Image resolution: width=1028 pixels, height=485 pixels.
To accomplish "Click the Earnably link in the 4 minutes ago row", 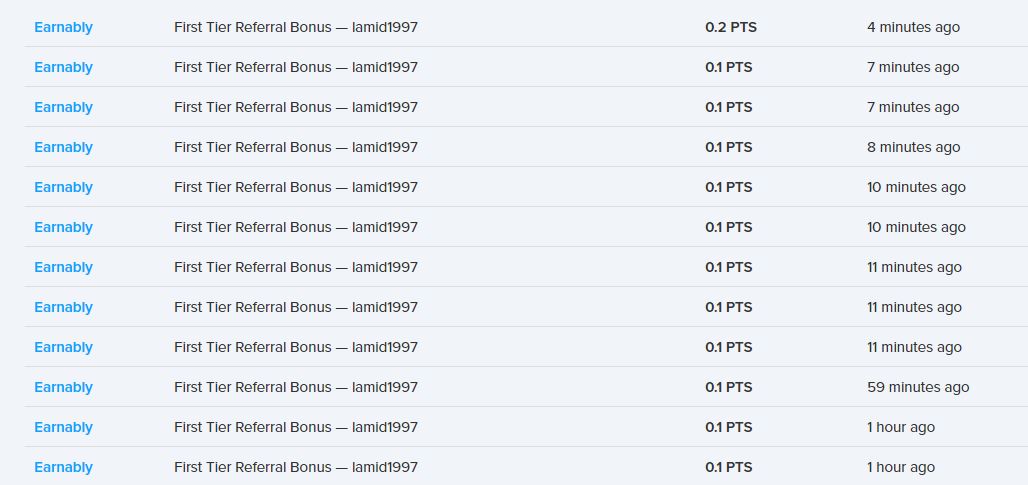I will [63, 27].
